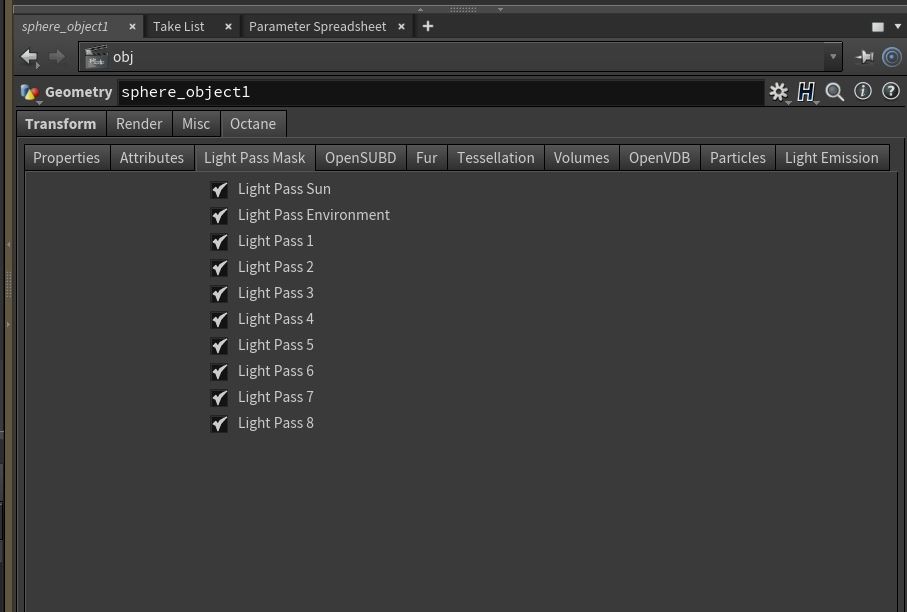Click the forward navigation arrow
The width and height of the screenshot is (907, 612).
pos(57,57)
